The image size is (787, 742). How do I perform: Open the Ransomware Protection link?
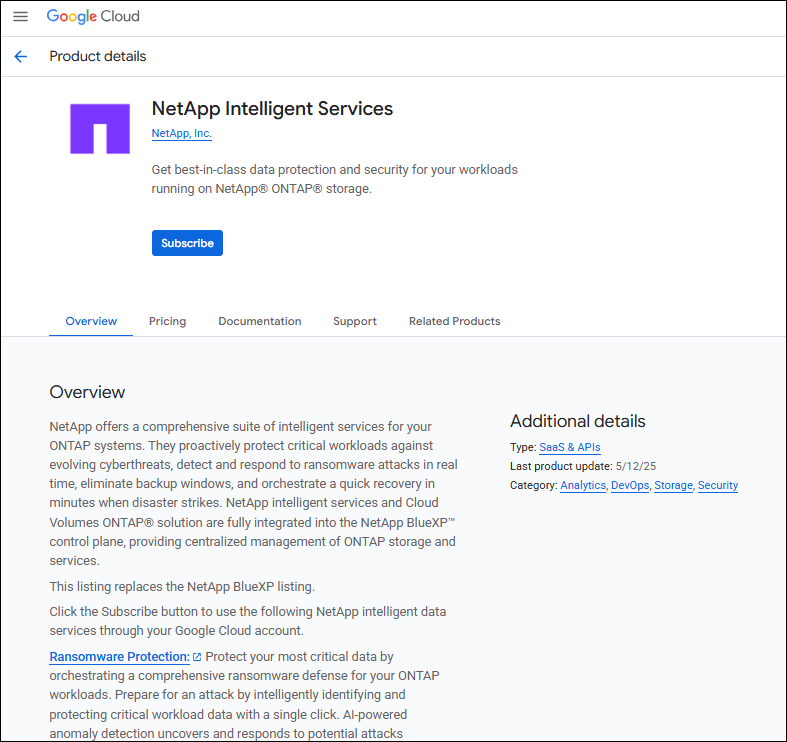click(x=119, y=657)
